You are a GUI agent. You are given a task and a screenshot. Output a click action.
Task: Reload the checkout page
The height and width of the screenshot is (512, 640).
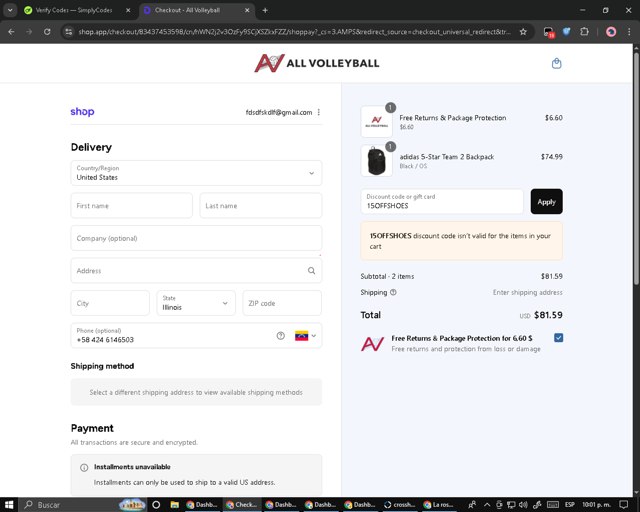[47, 32]
